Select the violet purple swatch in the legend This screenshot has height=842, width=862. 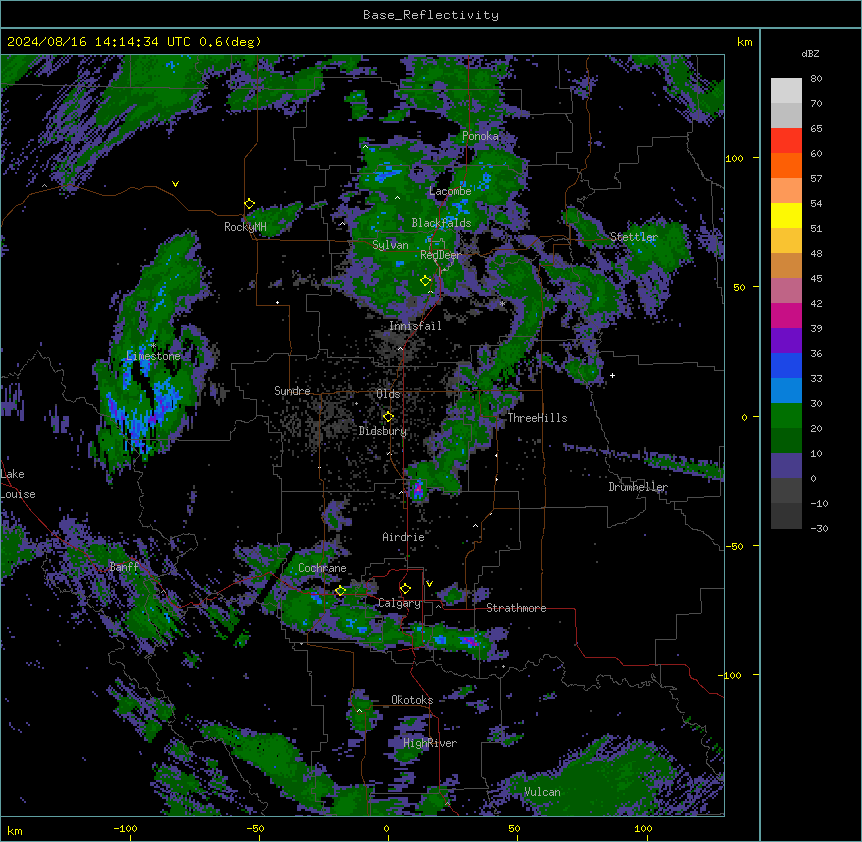click(786, 341)
